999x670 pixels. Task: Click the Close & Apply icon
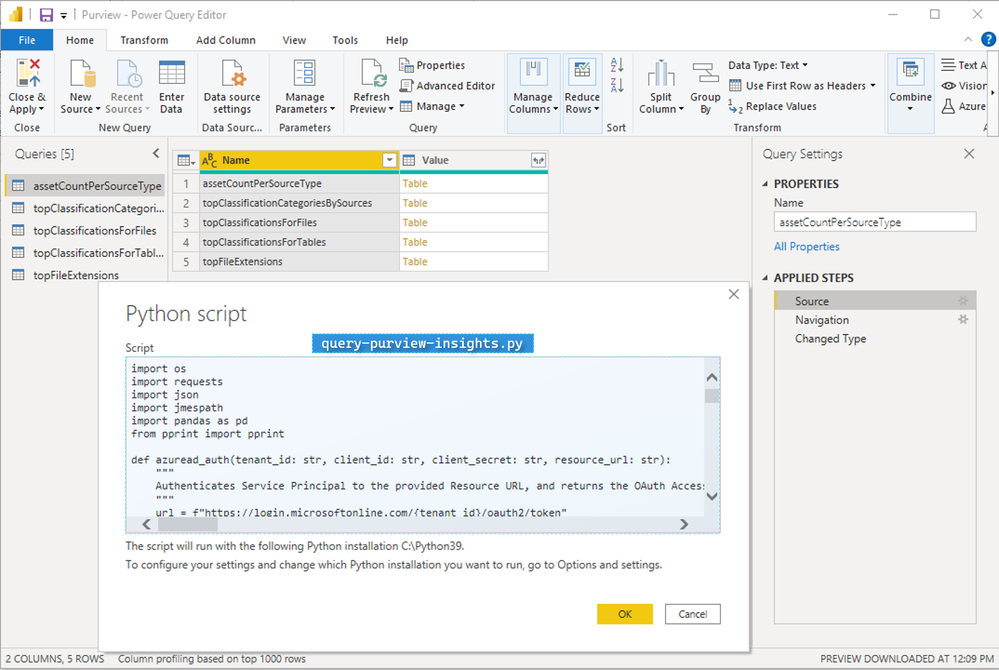pos(28,73)
